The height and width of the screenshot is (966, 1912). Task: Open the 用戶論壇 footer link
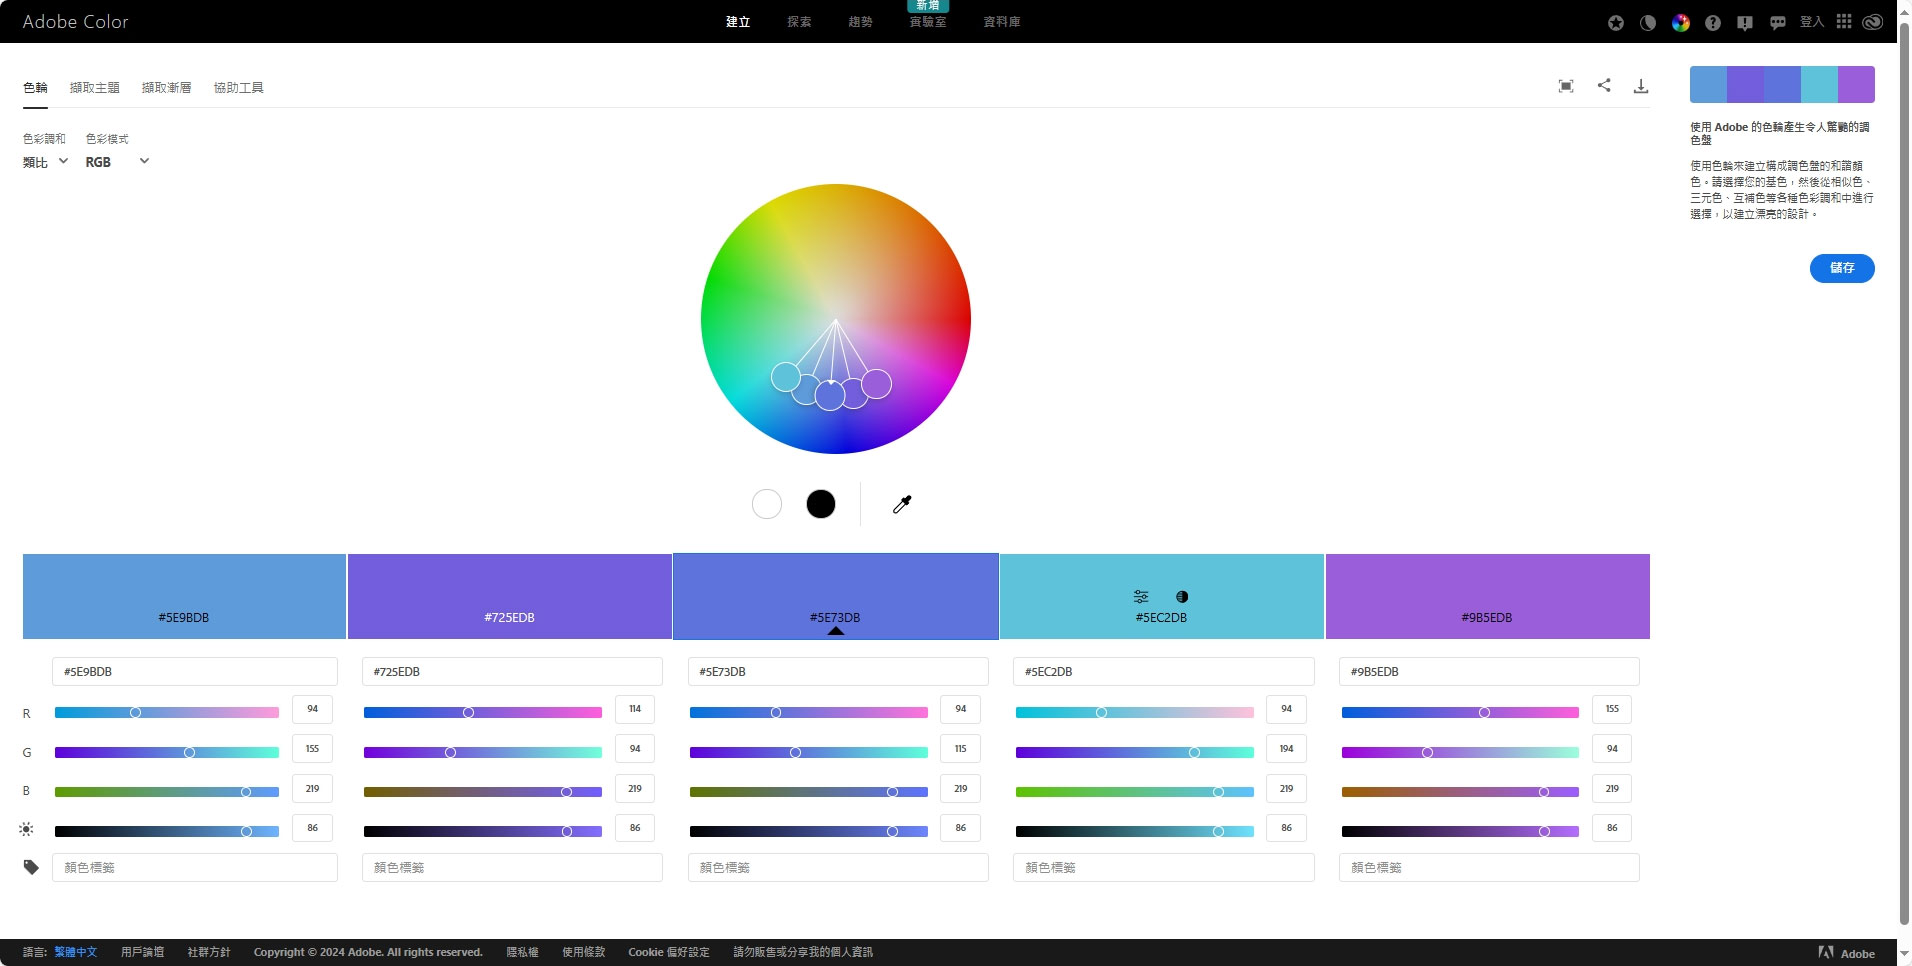click(x=142, y=952)
